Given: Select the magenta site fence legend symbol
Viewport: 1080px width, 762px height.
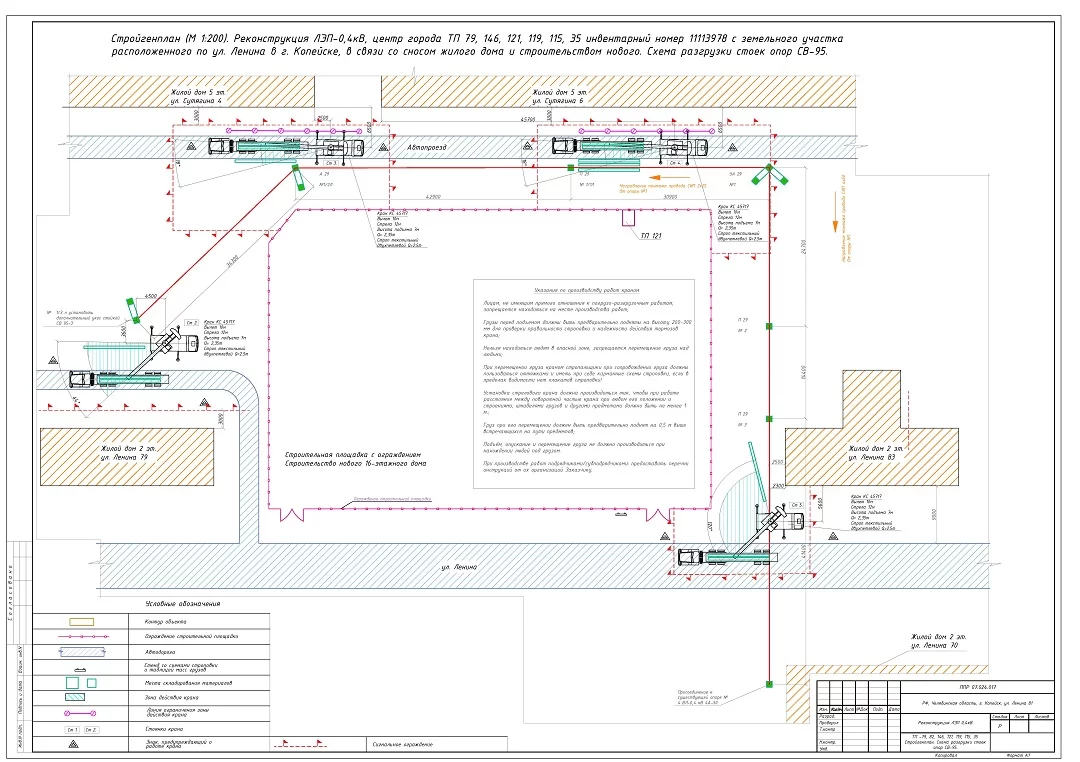Looking at the screenshot, I should 81,635.
